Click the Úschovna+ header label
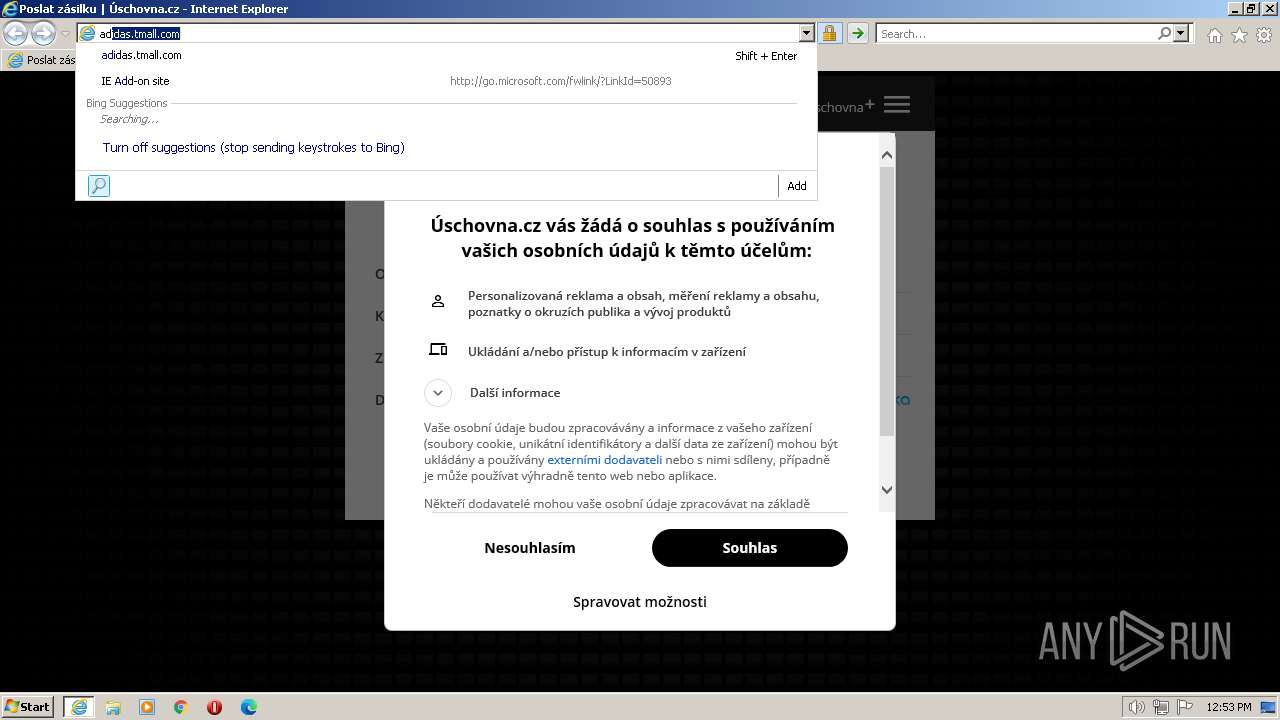 tap(845, 106)
